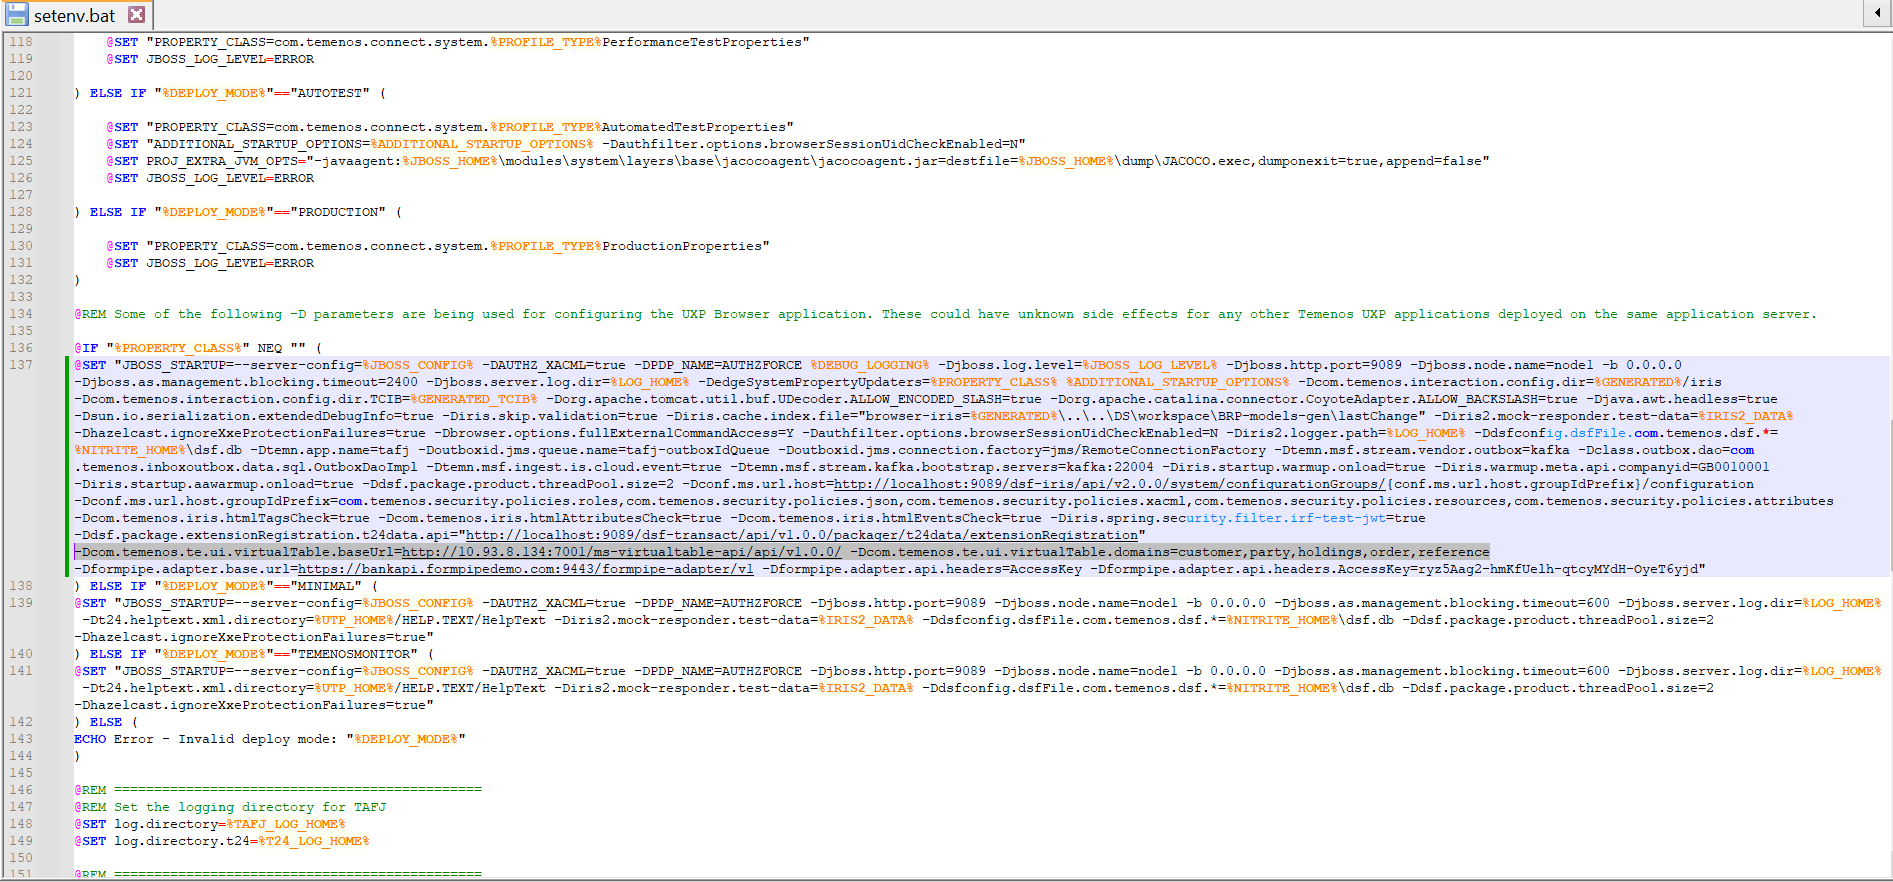Image resolution: width=1893 pixels, height=882 pixels.
Task: Open the bankapi.formpipedemo.com adapter link
Action: (526, 569)
